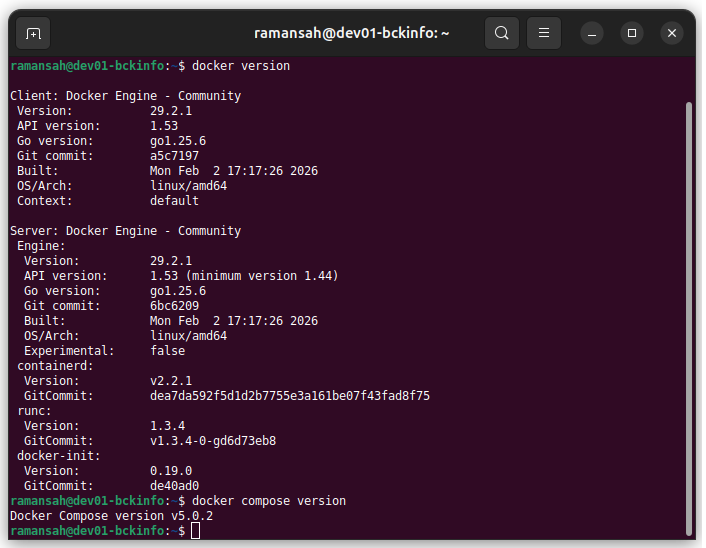Click the 'docker compose version' command text

point(268,501)
